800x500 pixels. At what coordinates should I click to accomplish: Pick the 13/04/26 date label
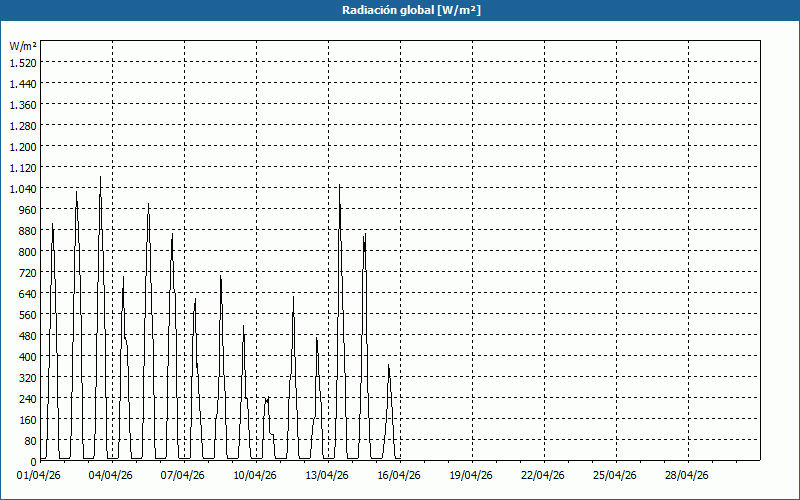pos(327,475)
